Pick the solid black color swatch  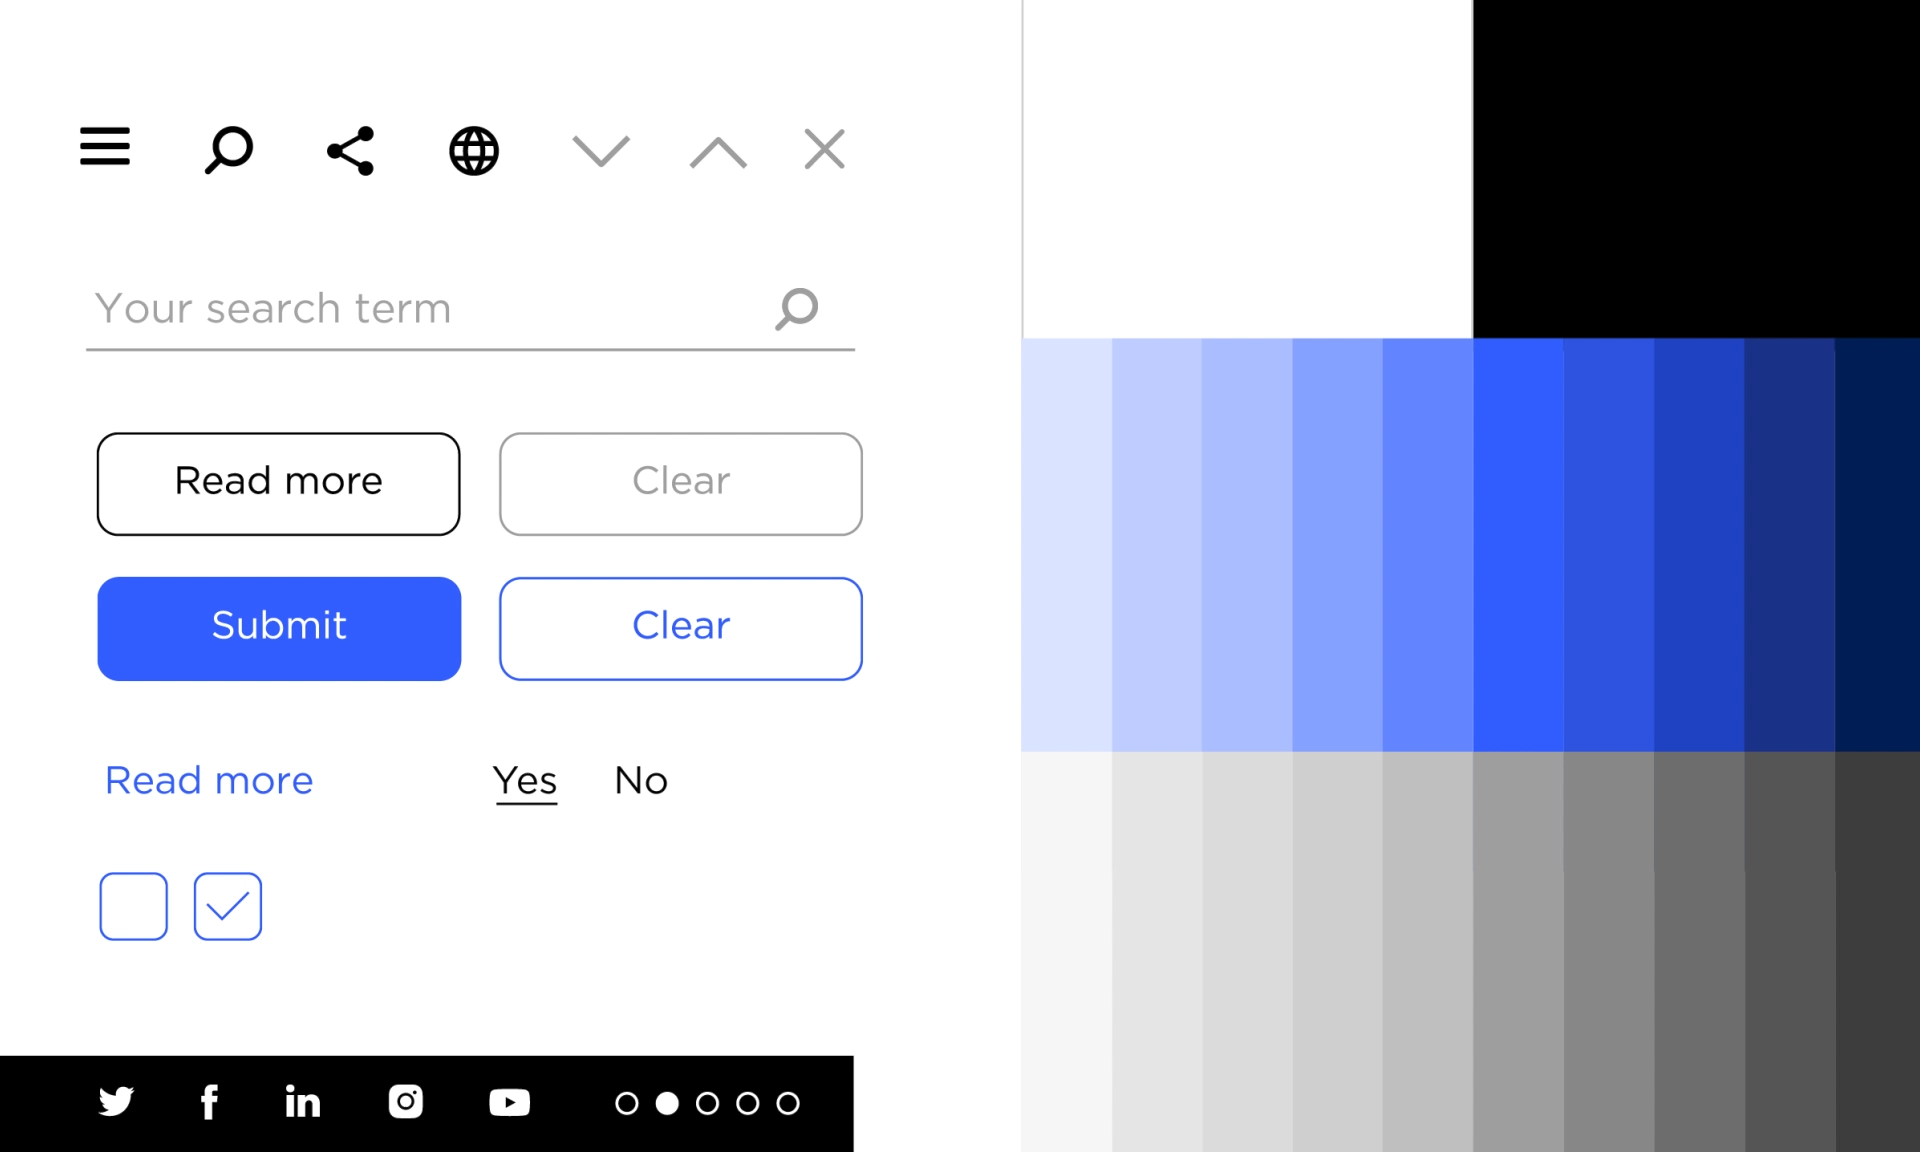tap(1695, 168)
